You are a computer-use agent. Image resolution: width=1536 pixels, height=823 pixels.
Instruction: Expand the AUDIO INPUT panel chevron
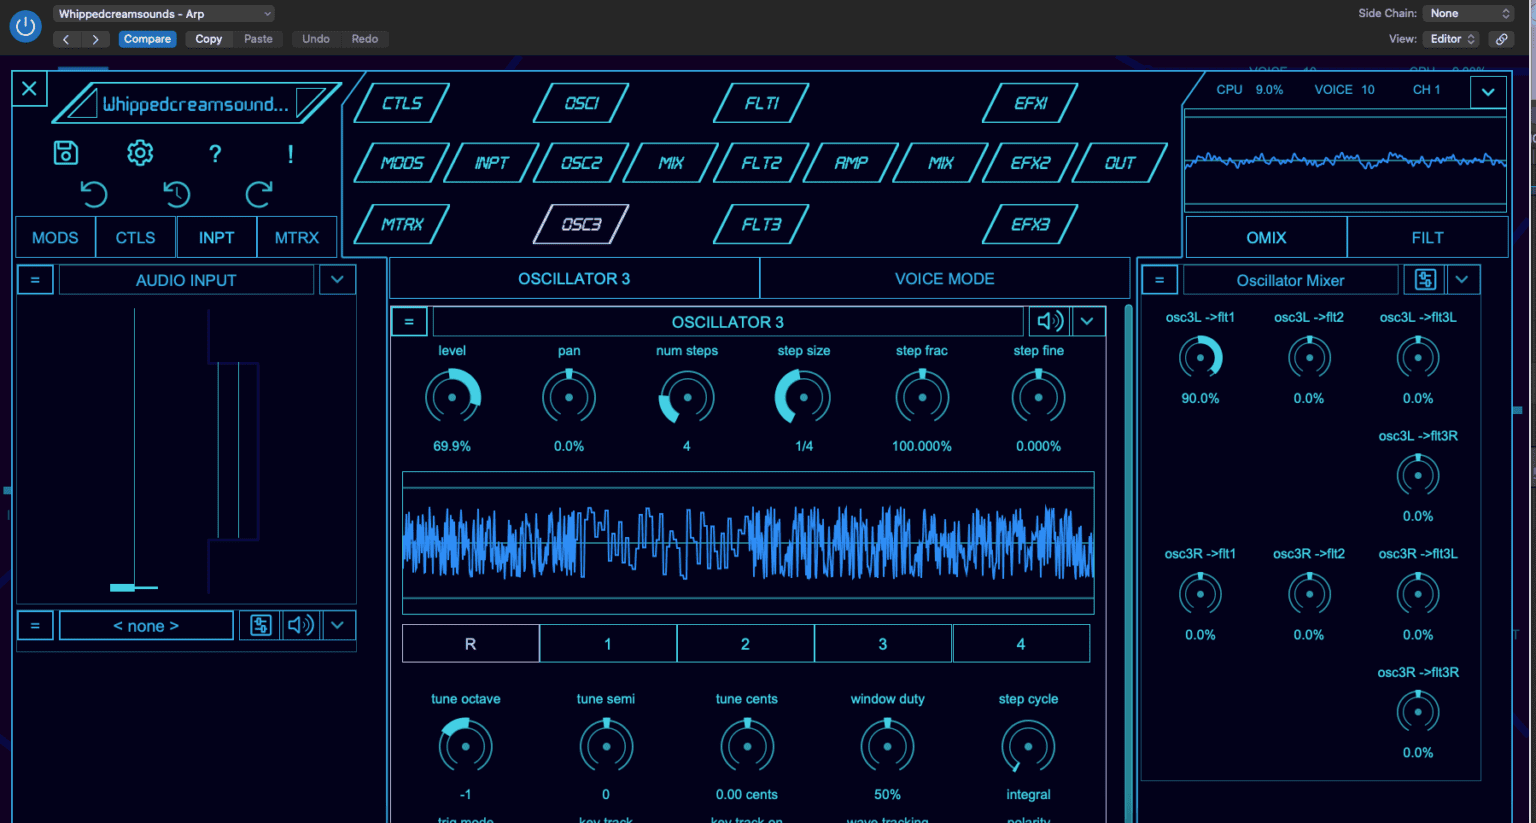coord(337,279)
